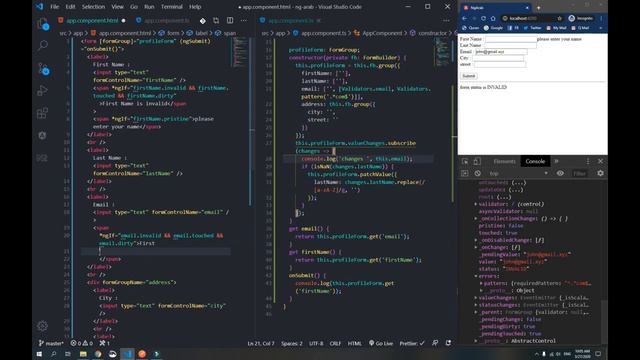Open the Terminal menu

[x=171, y=7]
